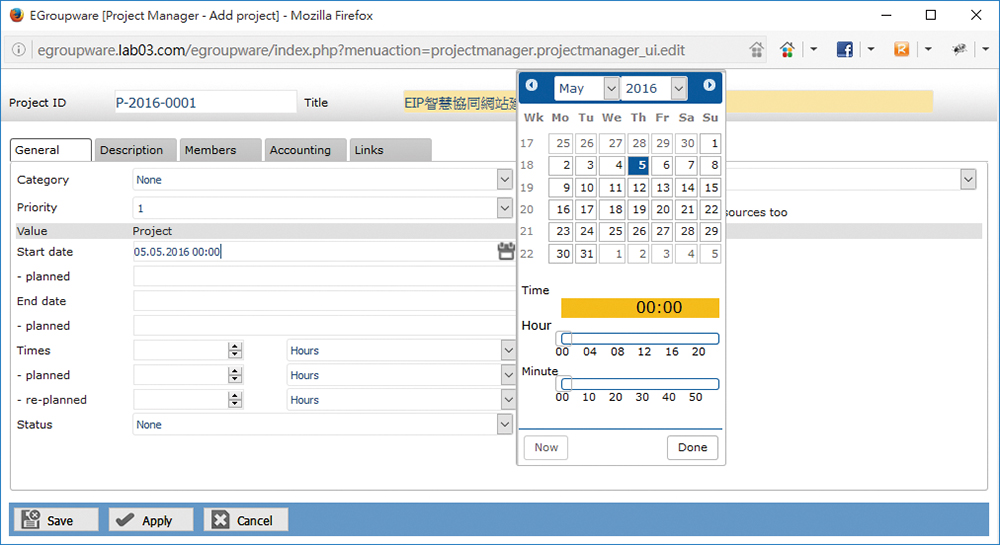Go to next month in date picker
The image size is (1000, 545).
point(709,86)
